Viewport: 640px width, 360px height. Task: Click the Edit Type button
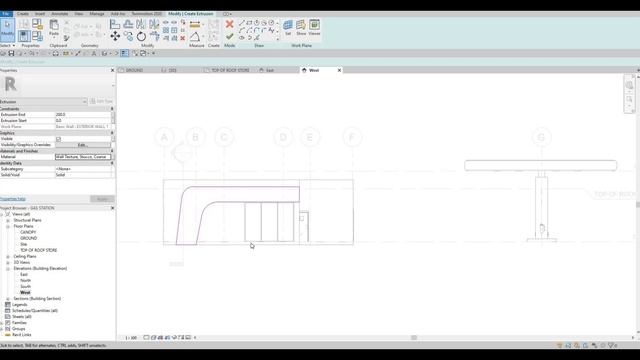[101, 101]
